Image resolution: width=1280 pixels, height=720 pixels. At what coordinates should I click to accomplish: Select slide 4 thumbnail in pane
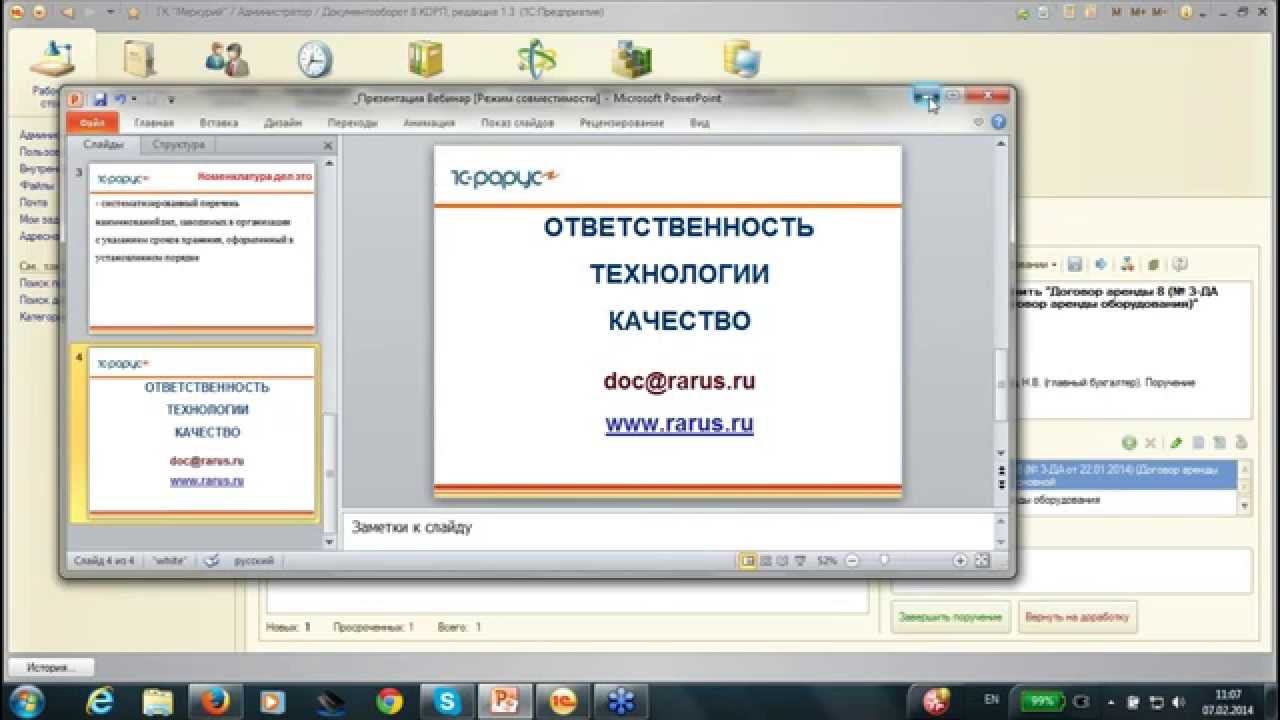[202, 431]
